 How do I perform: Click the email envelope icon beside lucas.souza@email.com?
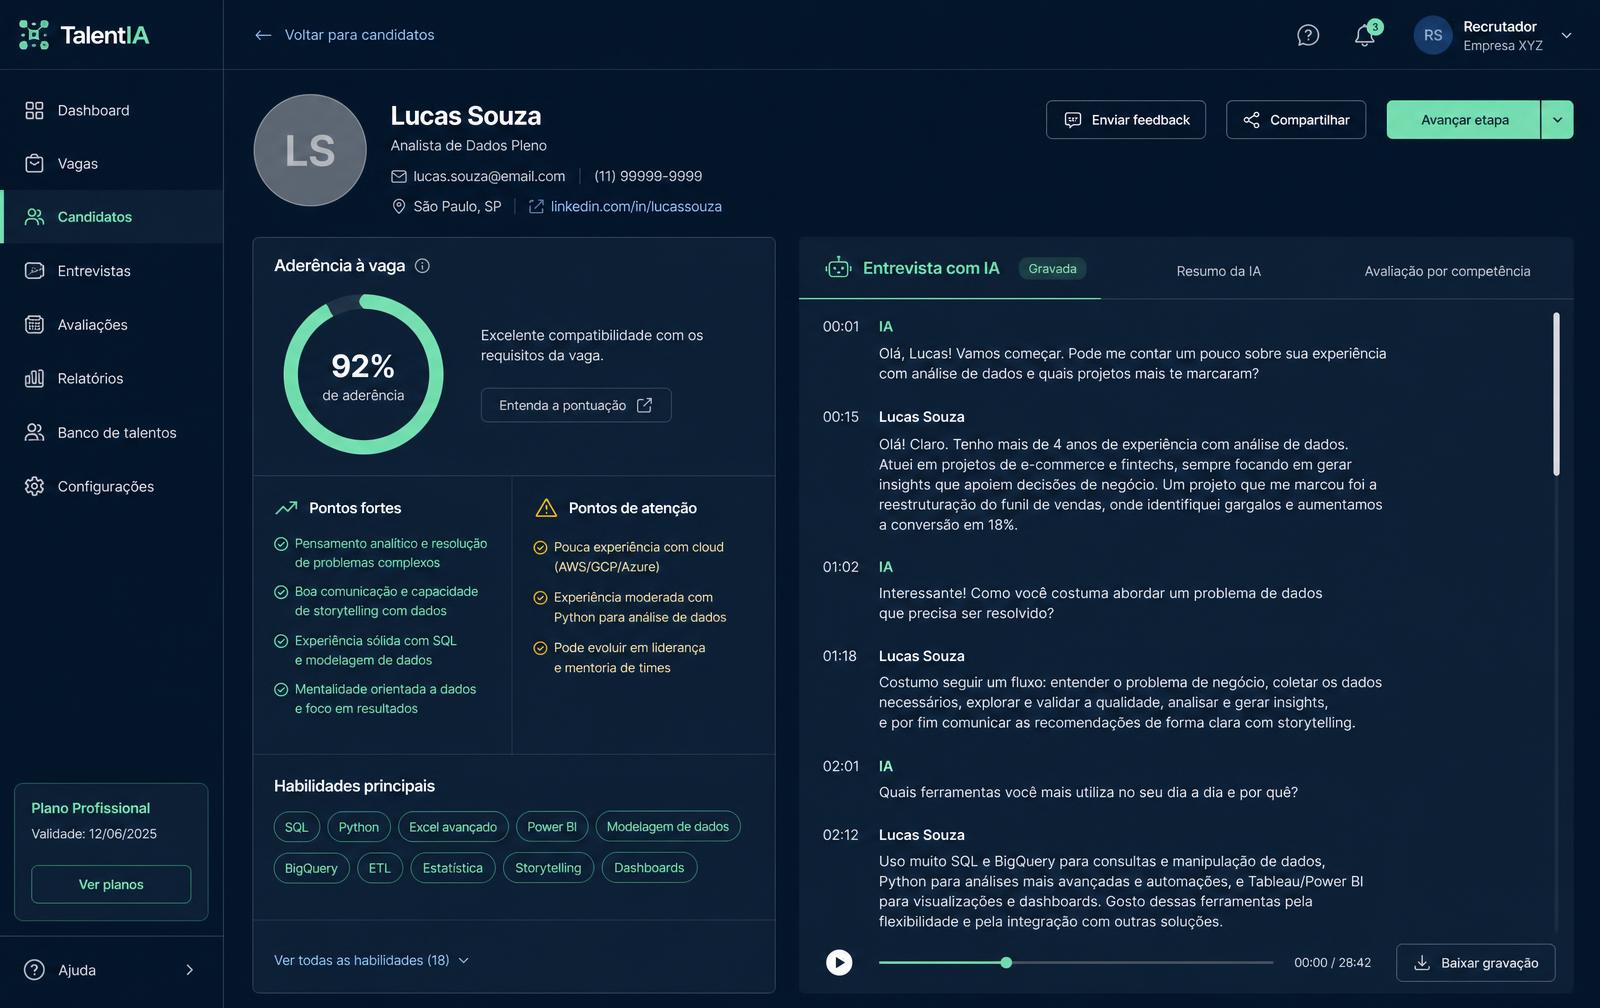tap(399, 176)
